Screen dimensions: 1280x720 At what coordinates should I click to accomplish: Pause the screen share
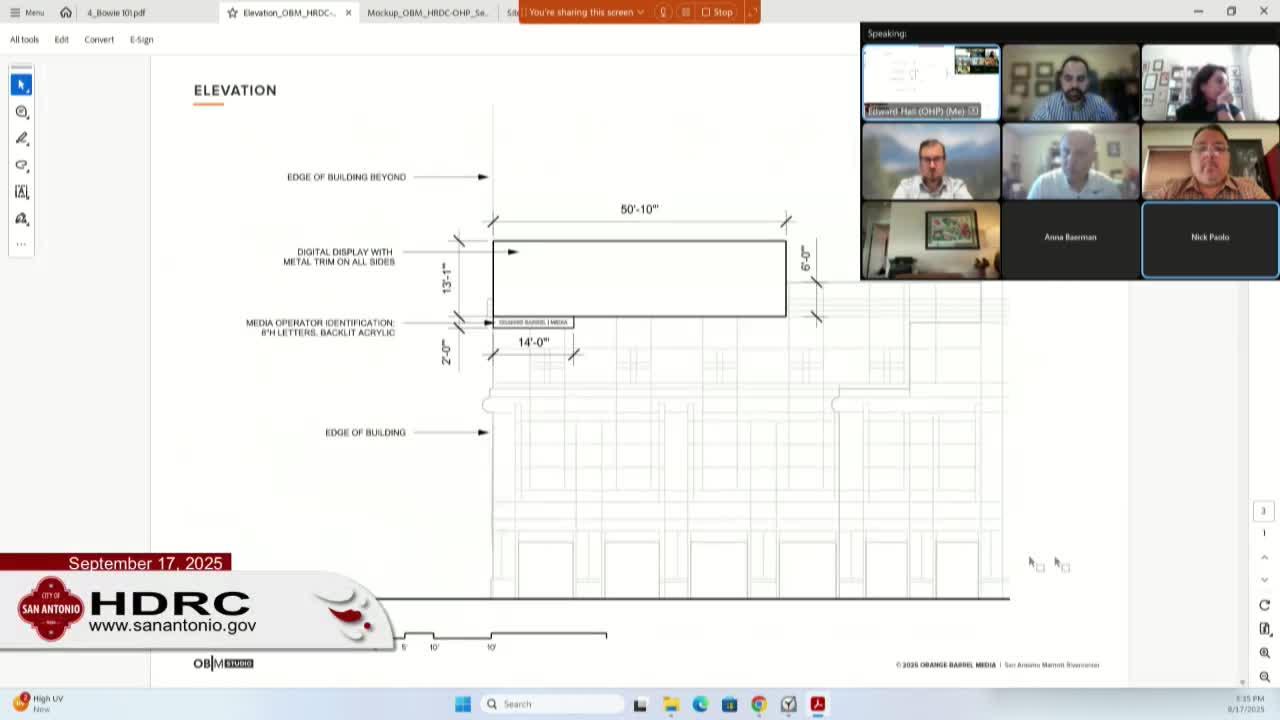pos(685,12)
